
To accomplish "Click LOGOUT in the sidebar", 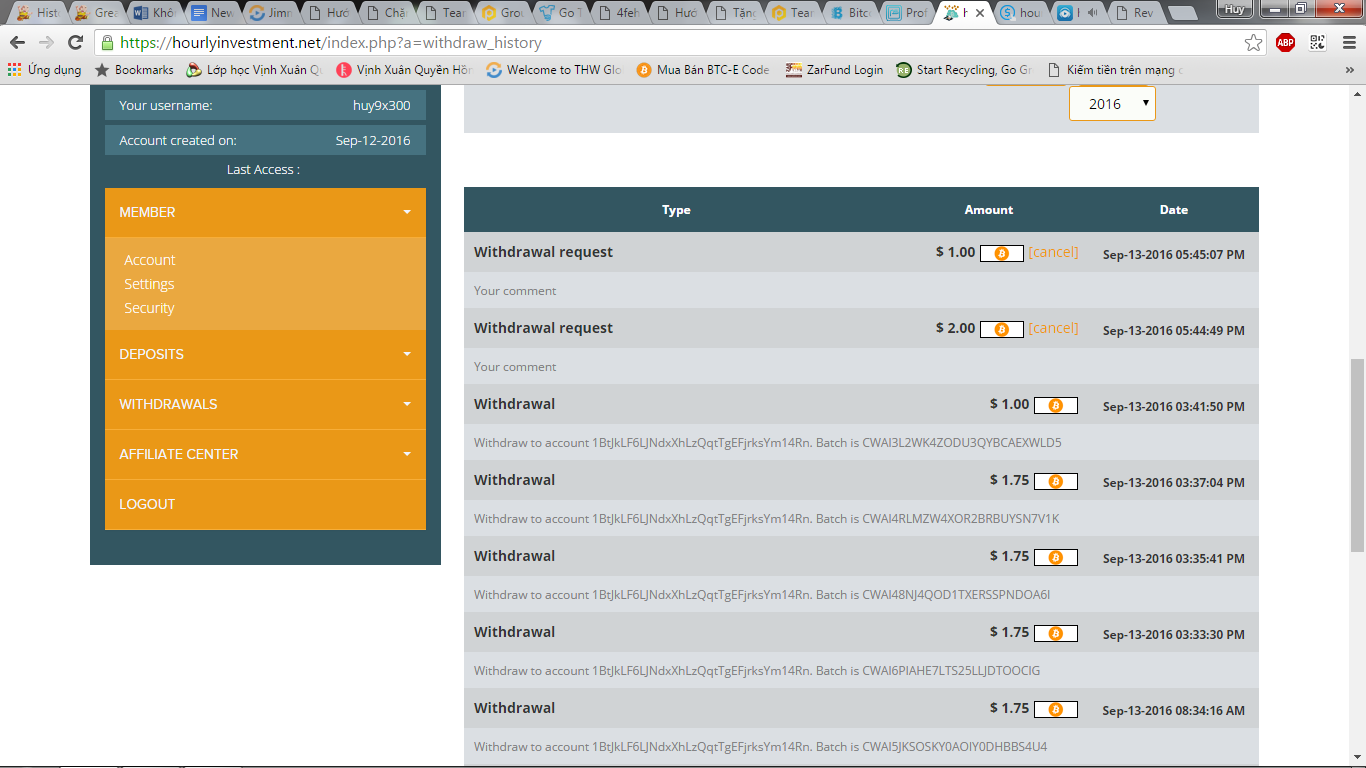I will pyautogui.click(x=265, y=504).
